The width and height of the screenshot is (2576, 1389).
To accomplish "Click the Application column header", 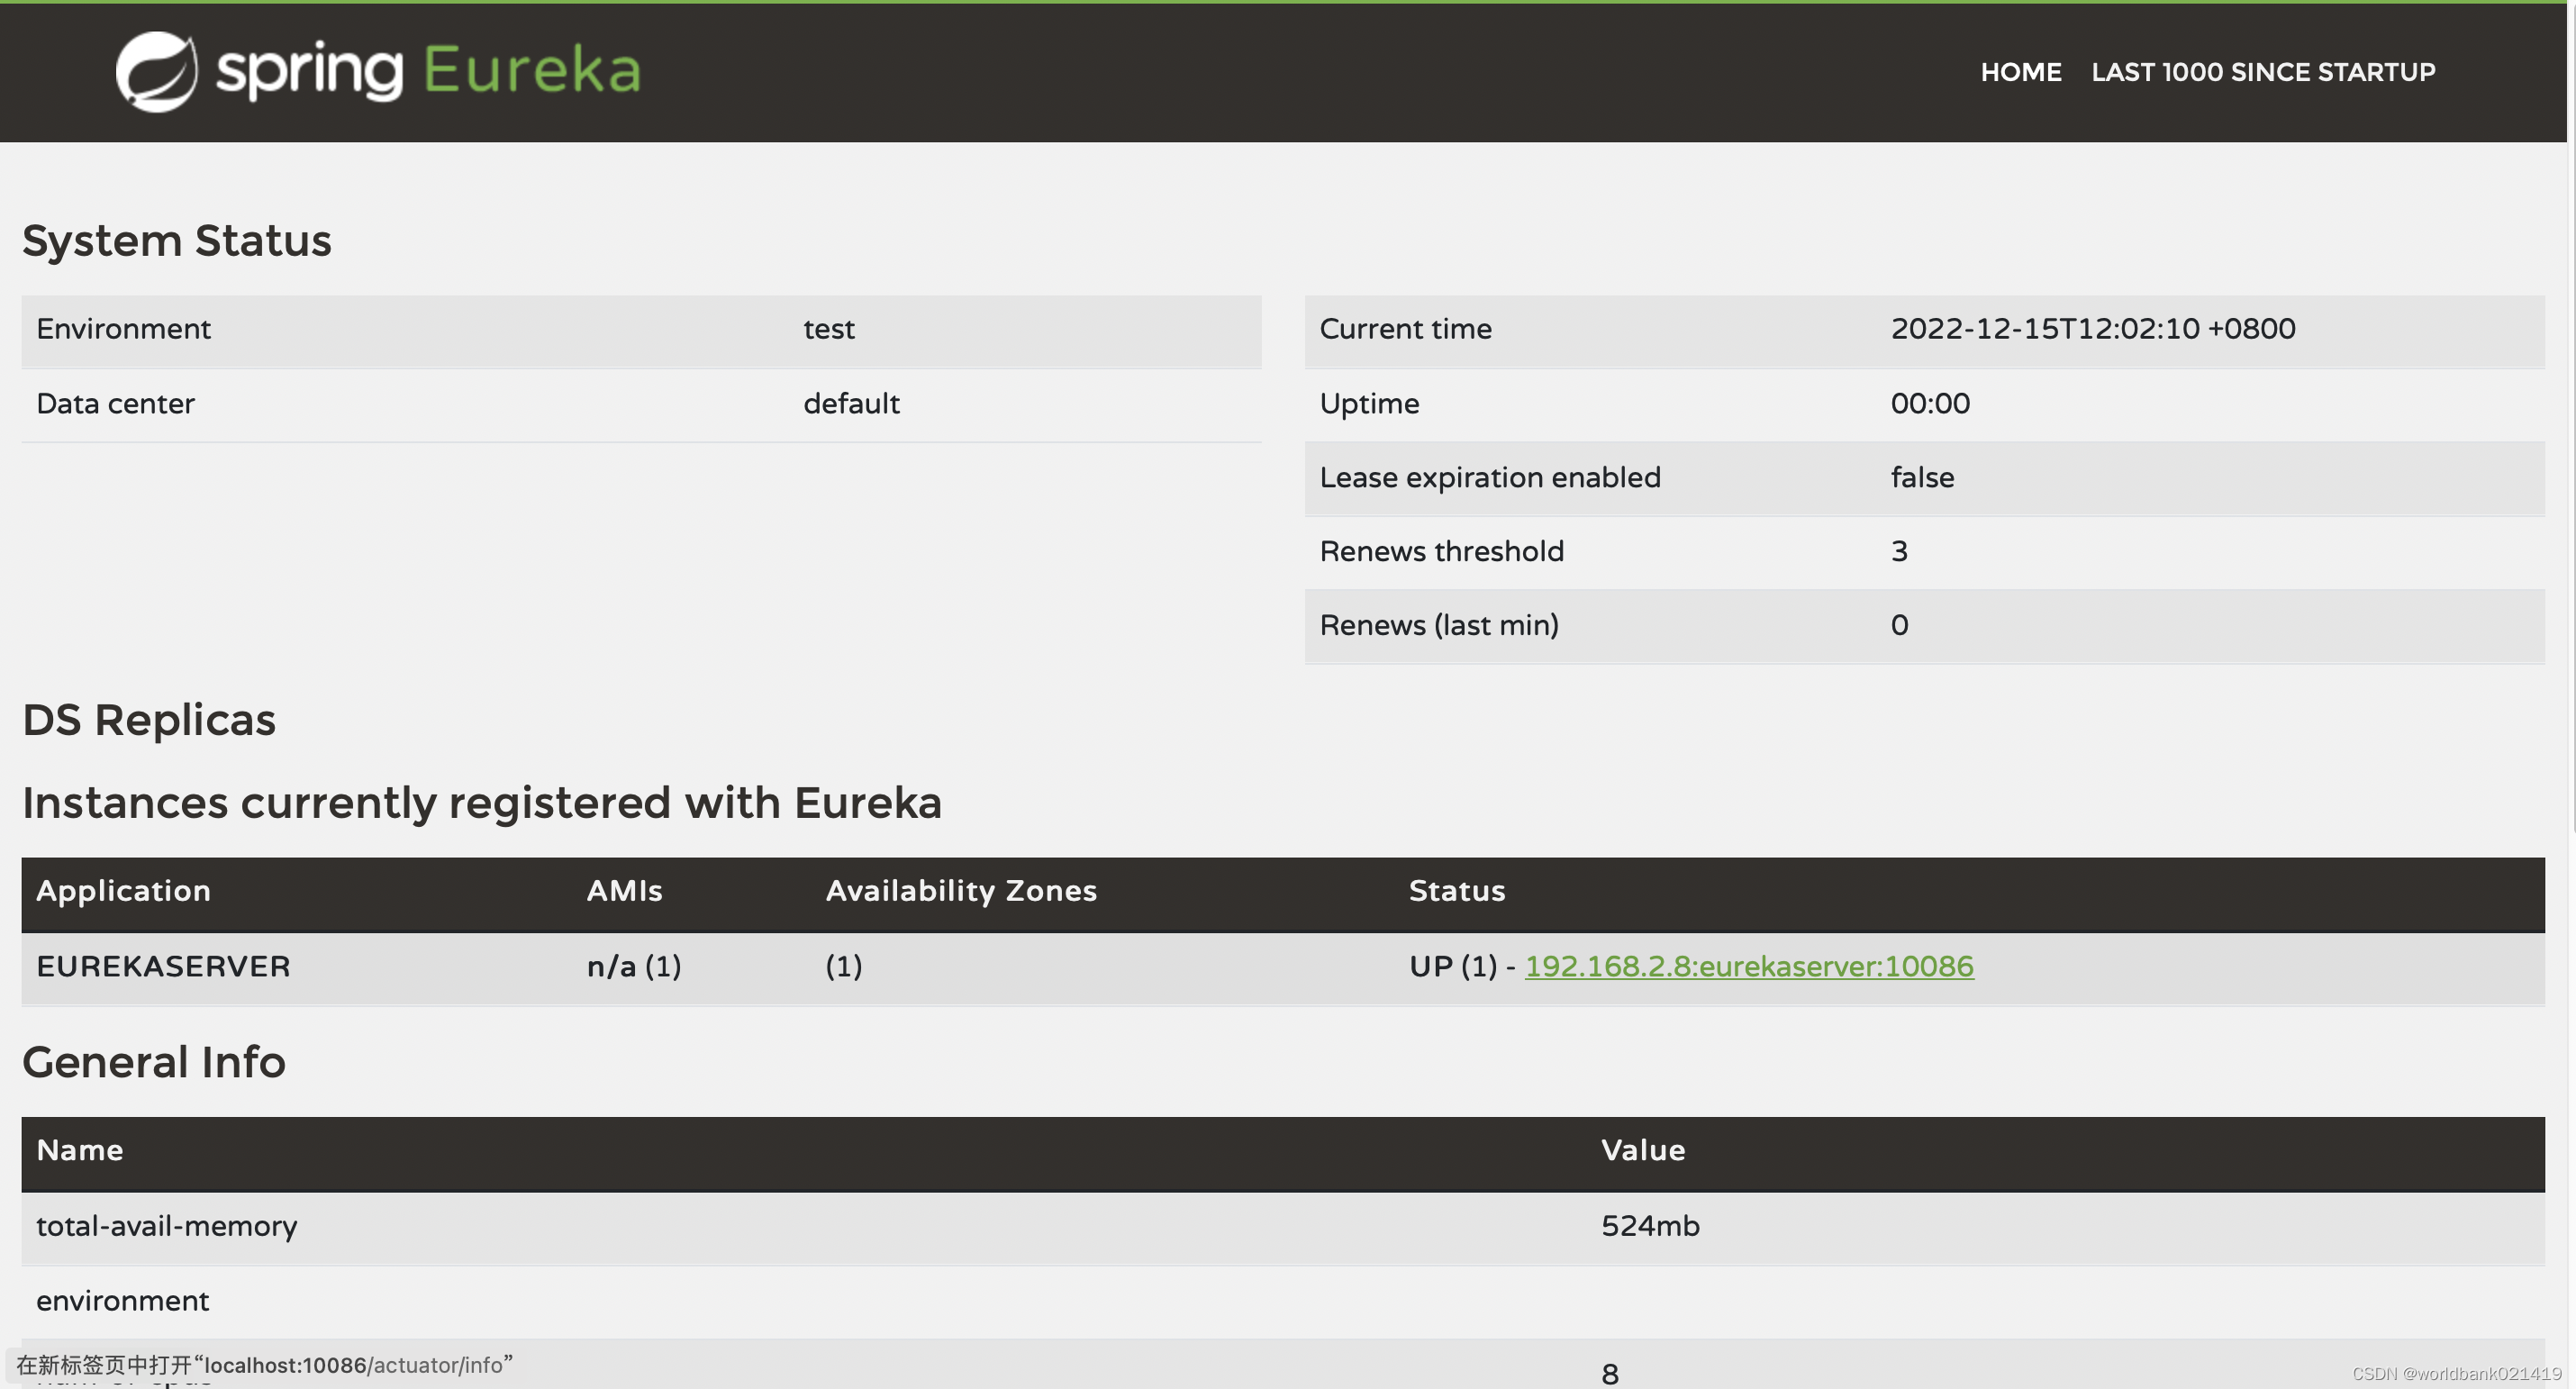I will click(x=124, y=891).
